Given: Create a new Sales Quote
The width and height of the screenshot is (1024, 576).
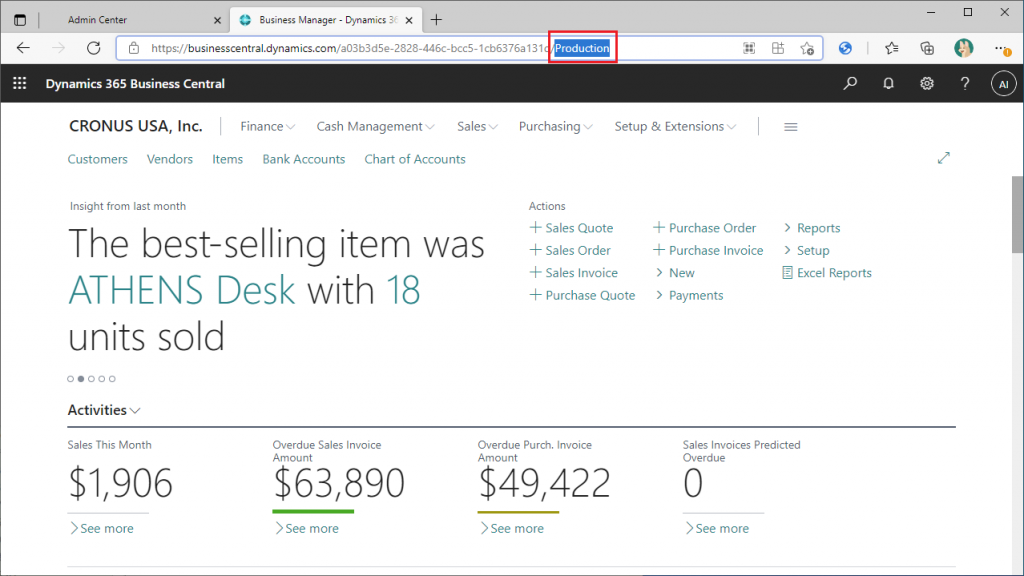Looking at the screenshot, I should (x=571, y=228).
